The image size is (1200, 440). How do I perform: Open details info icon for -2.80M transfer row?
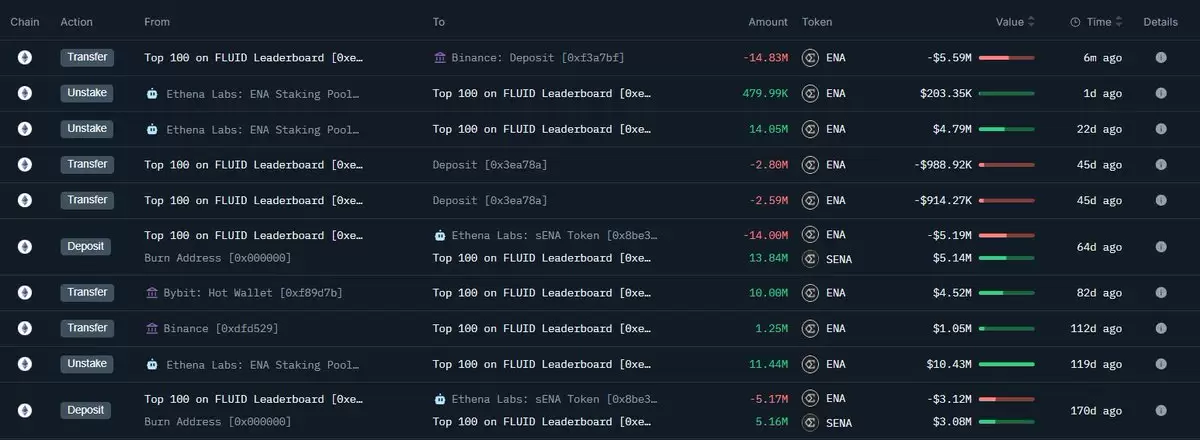click(1161, 165)
